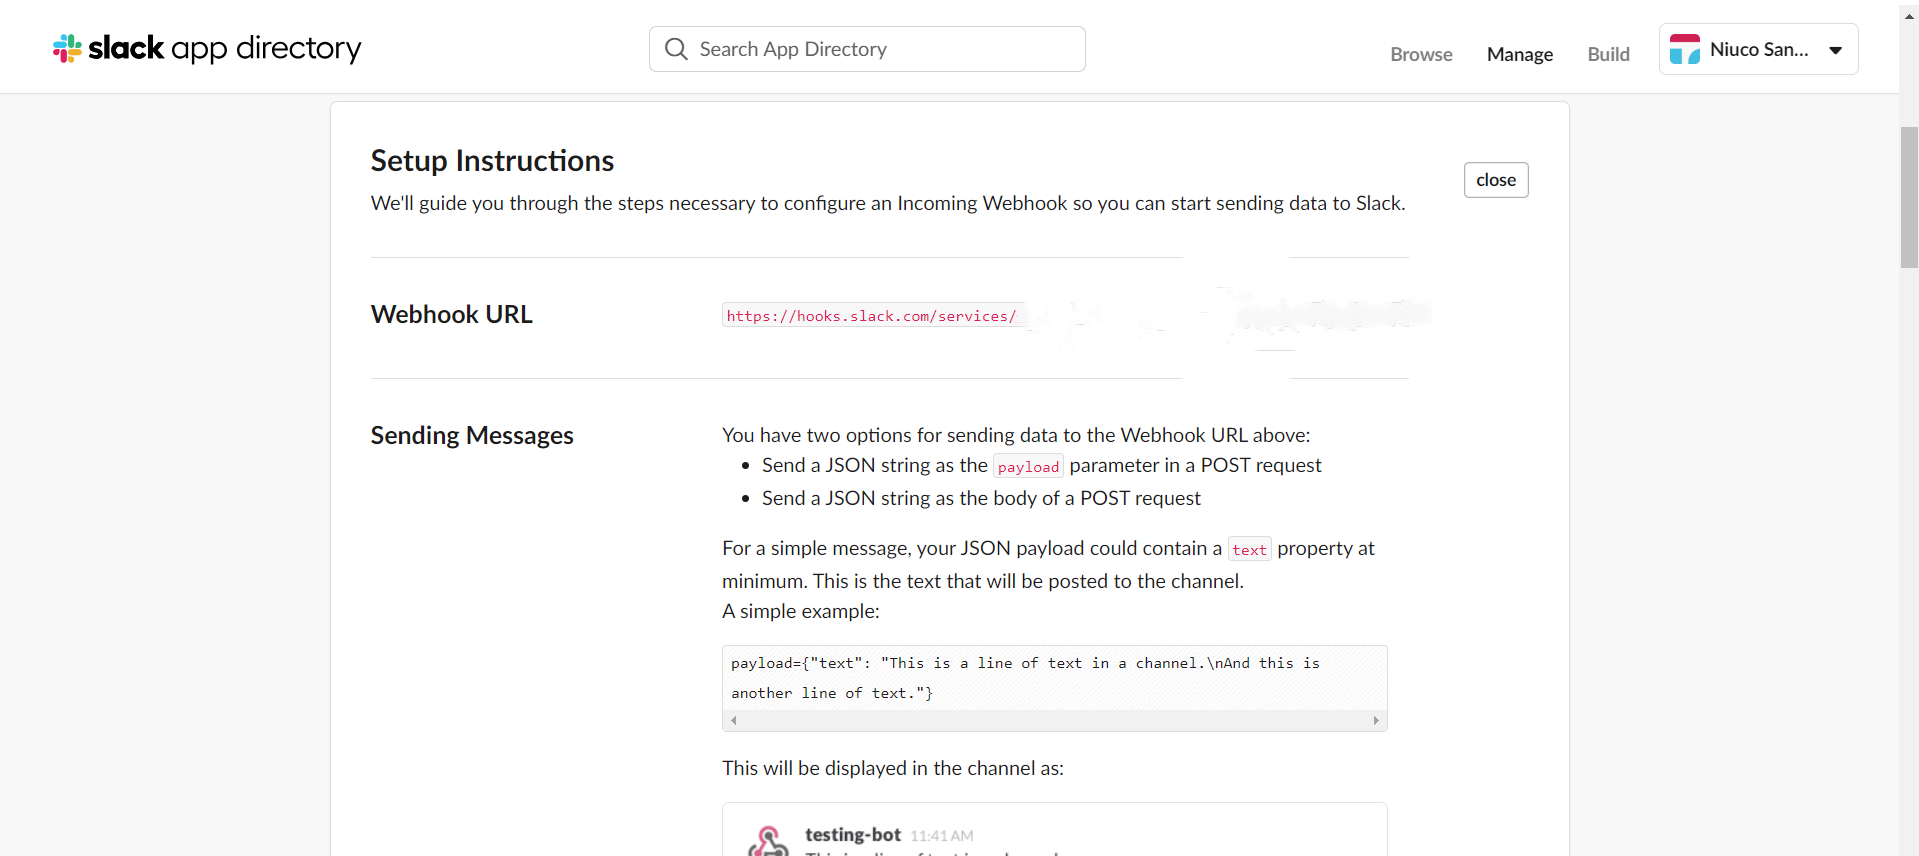1919x856 pixels.
Task: Click the code block right scroll arrow
Action: coord(1376,720)
